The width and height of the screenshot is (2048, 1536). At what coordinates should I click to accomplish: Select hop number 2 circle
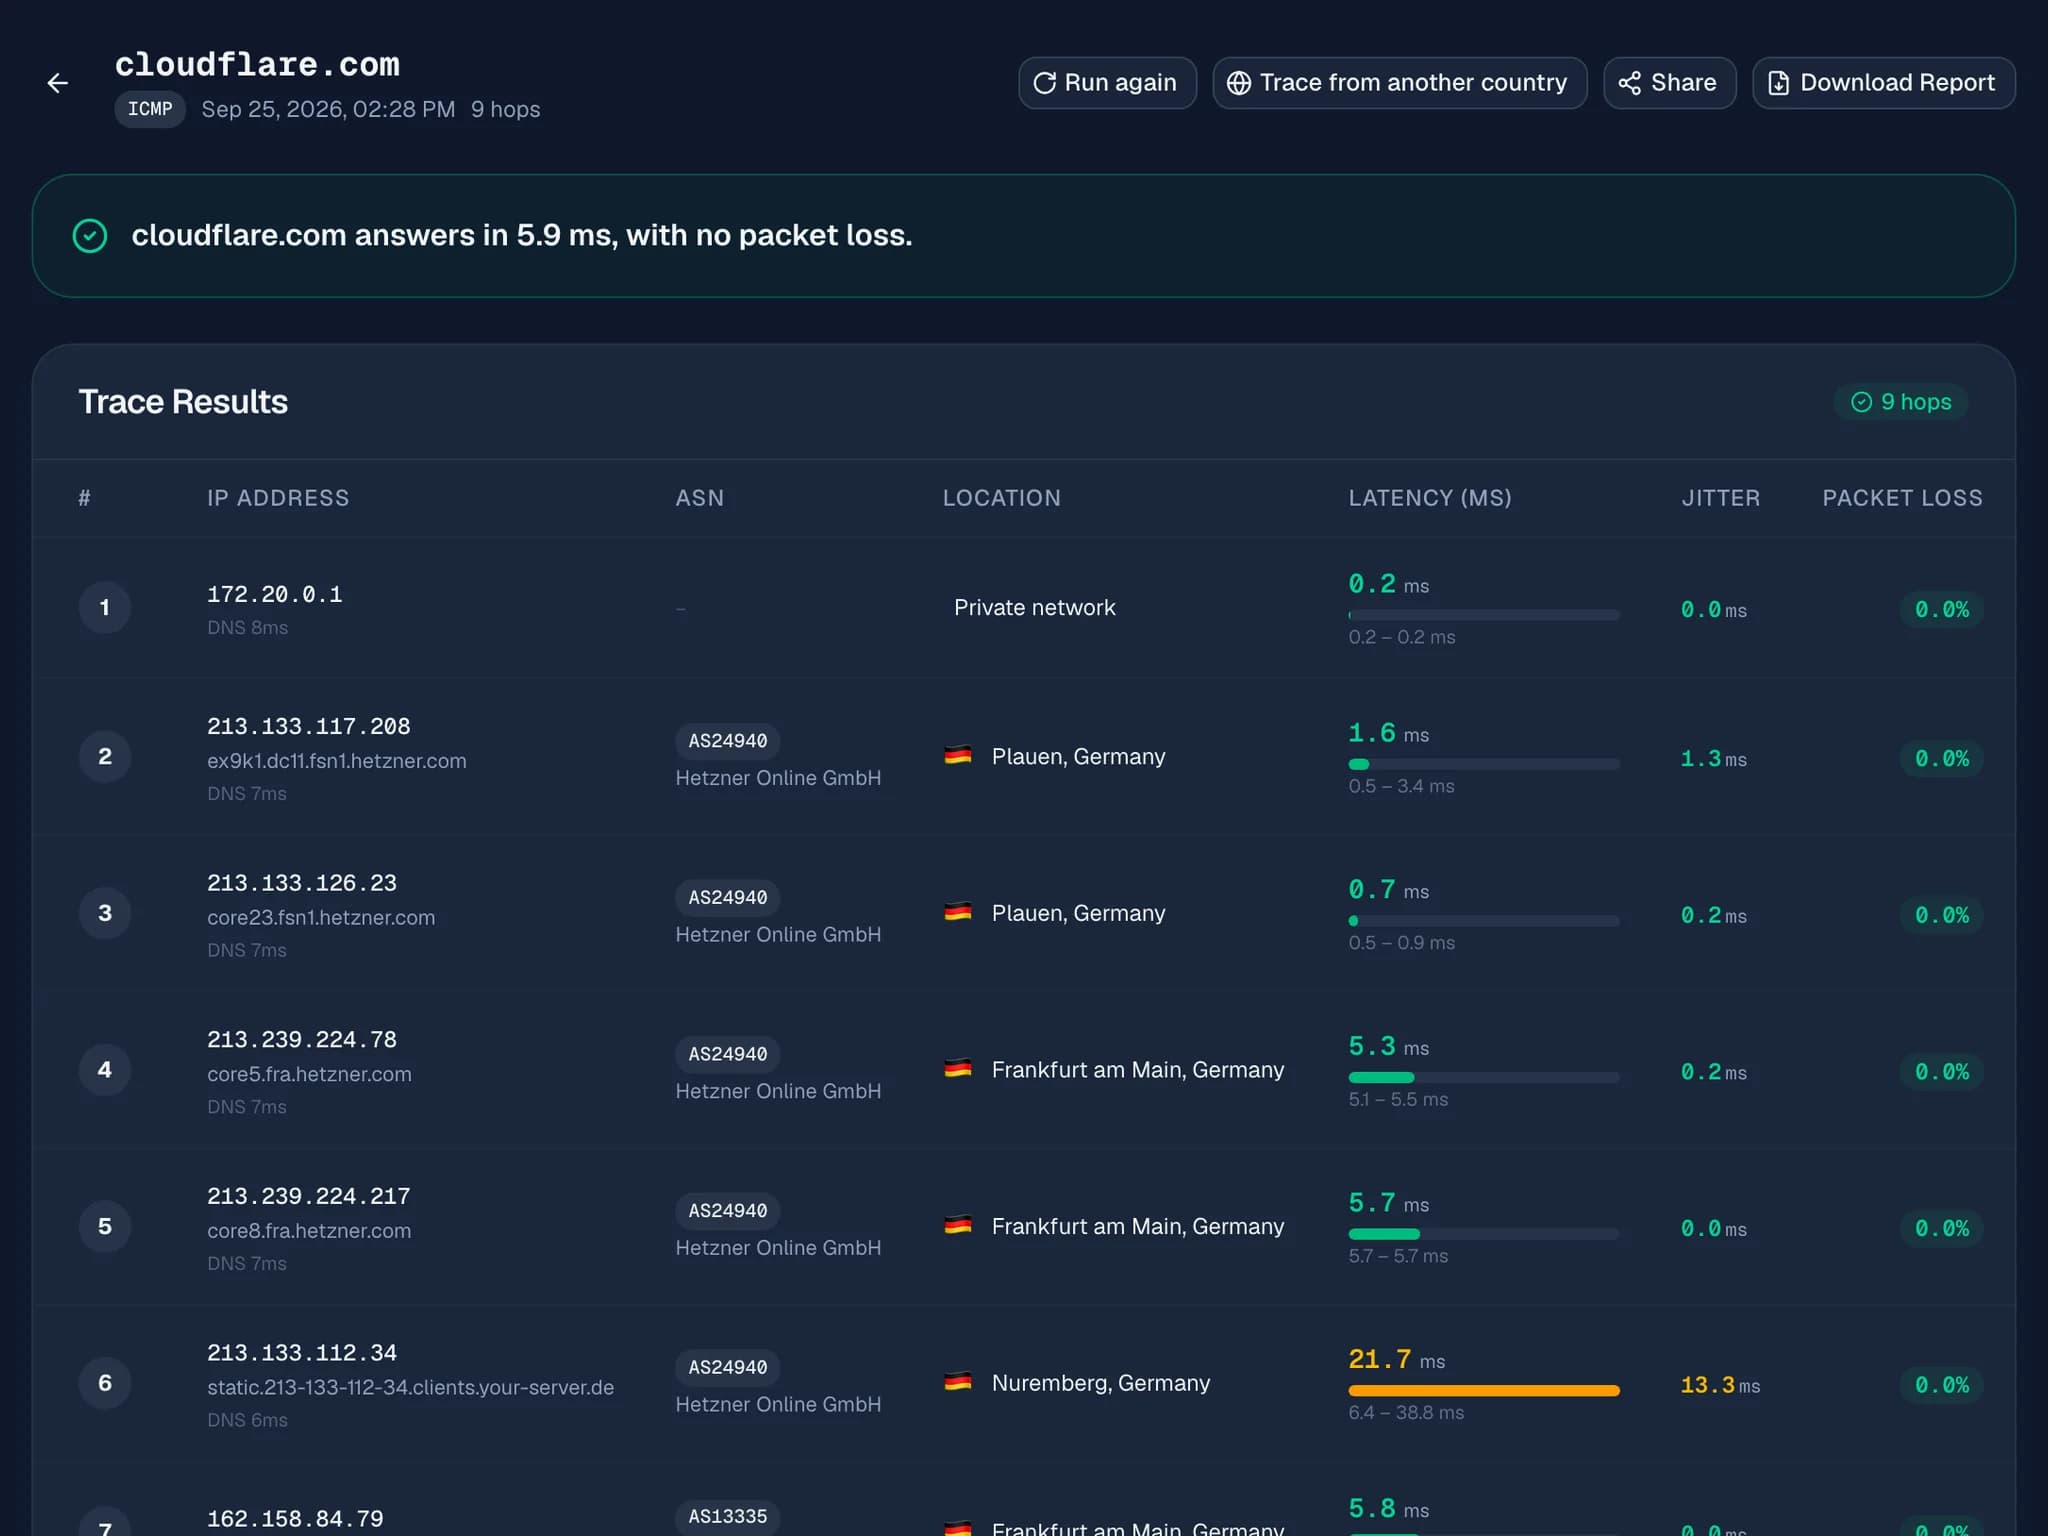105,757
